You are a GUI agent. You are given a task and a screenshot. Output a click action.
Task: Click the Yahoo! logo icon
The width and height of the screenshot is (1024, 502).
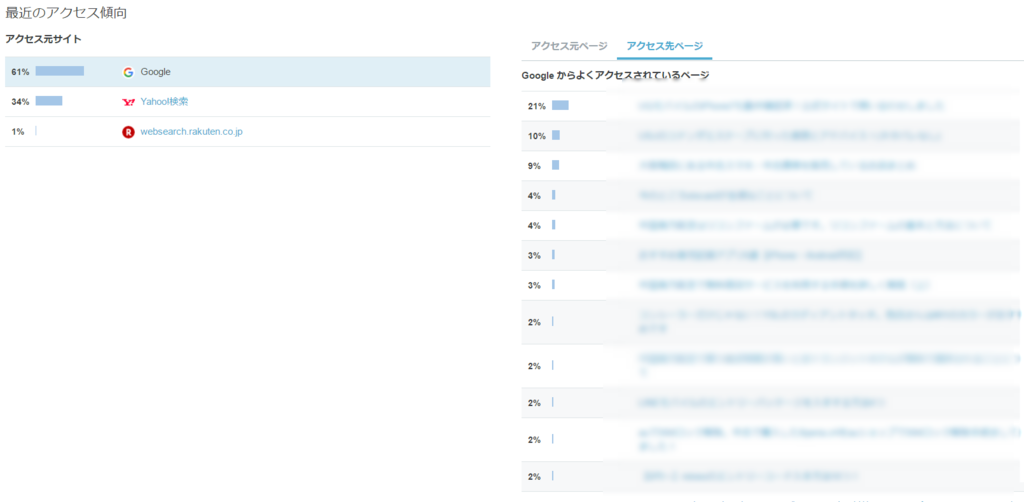[128, 102]
